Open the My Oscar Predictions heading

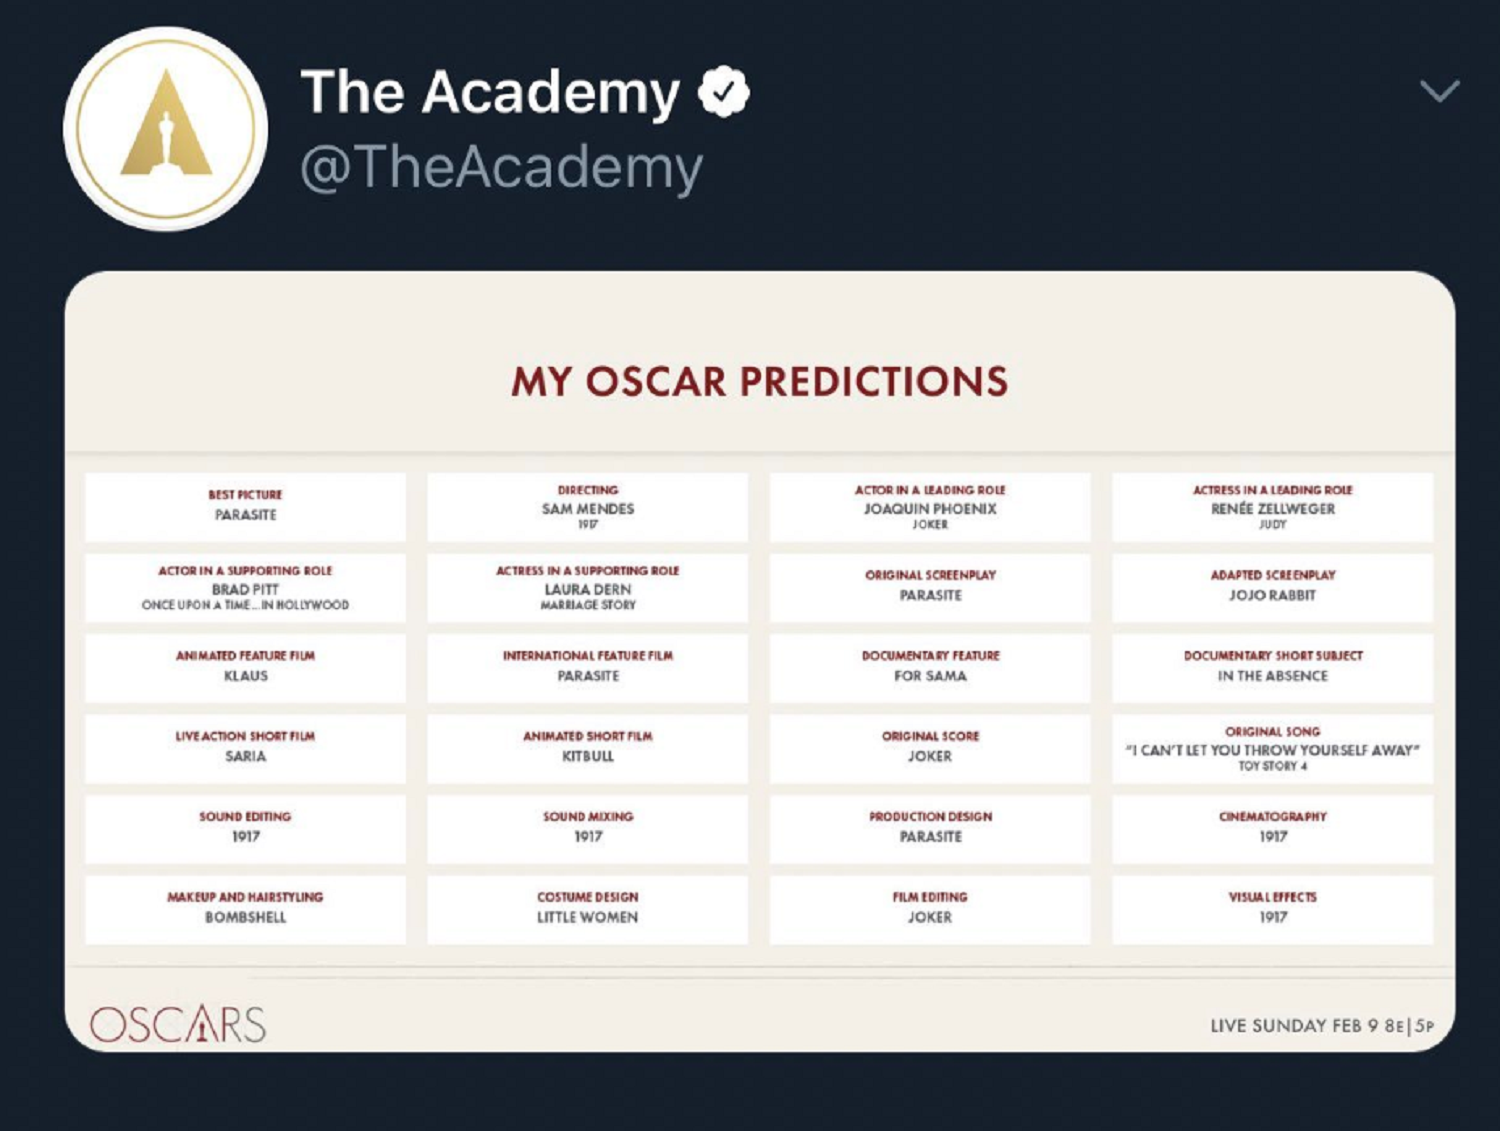759,382
